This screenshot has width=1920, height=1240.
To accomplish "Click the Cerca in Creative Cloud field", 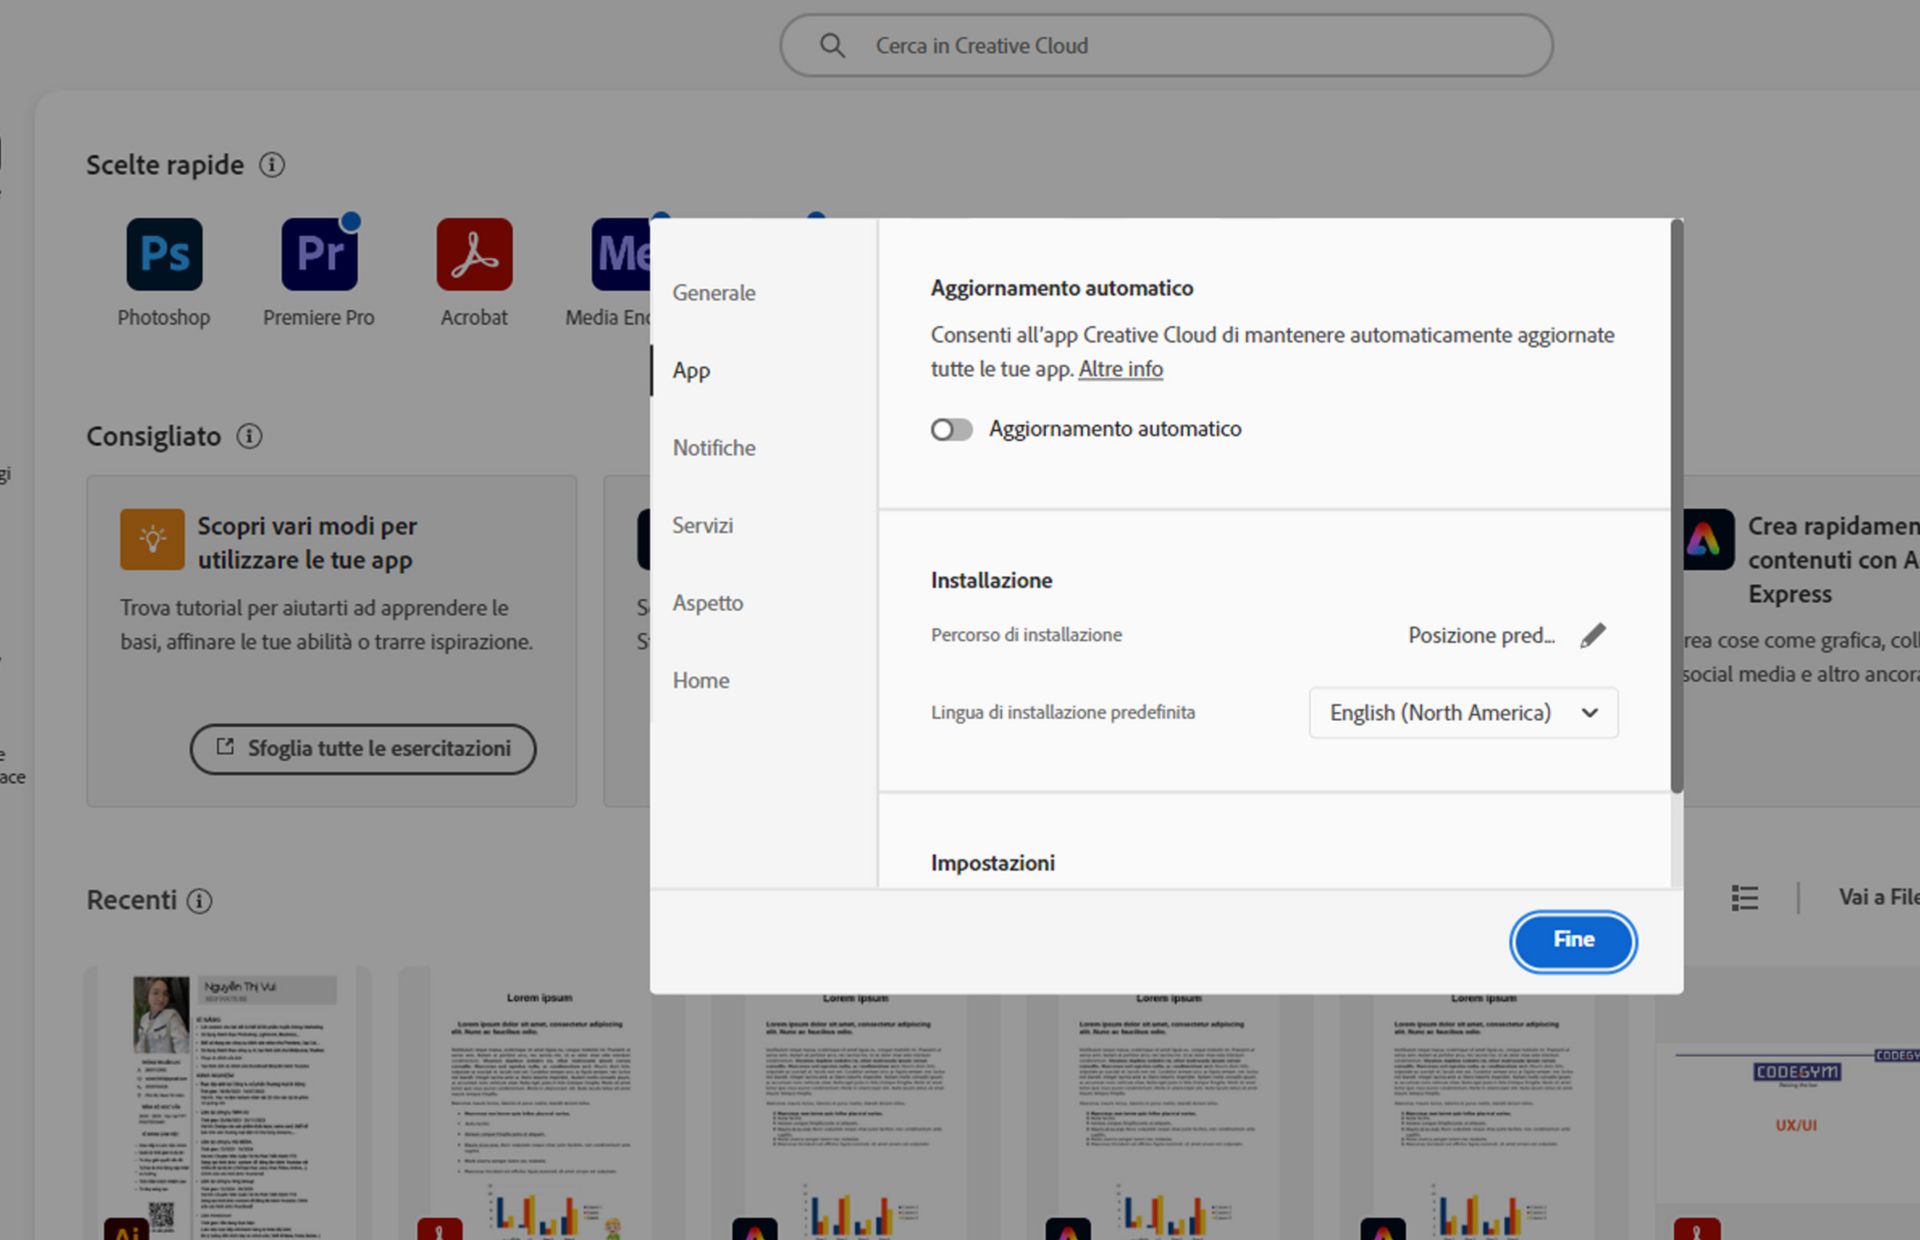I will tap(1166, 46).
